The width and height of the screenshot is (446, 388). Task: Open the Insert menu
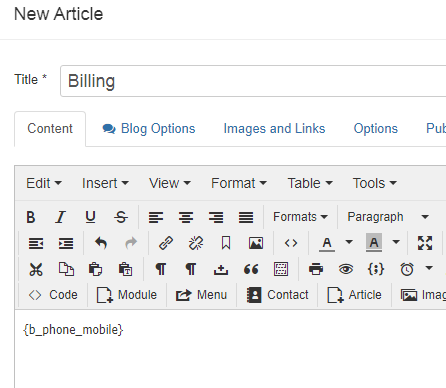pos(105,183)
